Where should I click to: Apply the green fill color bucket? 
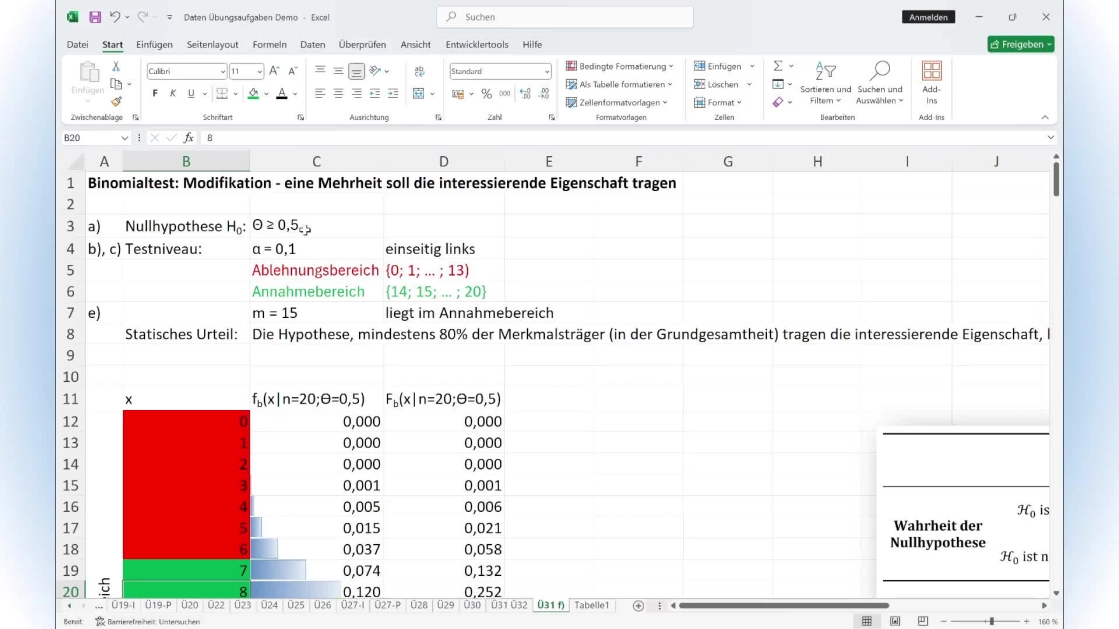tap(253, 94)
